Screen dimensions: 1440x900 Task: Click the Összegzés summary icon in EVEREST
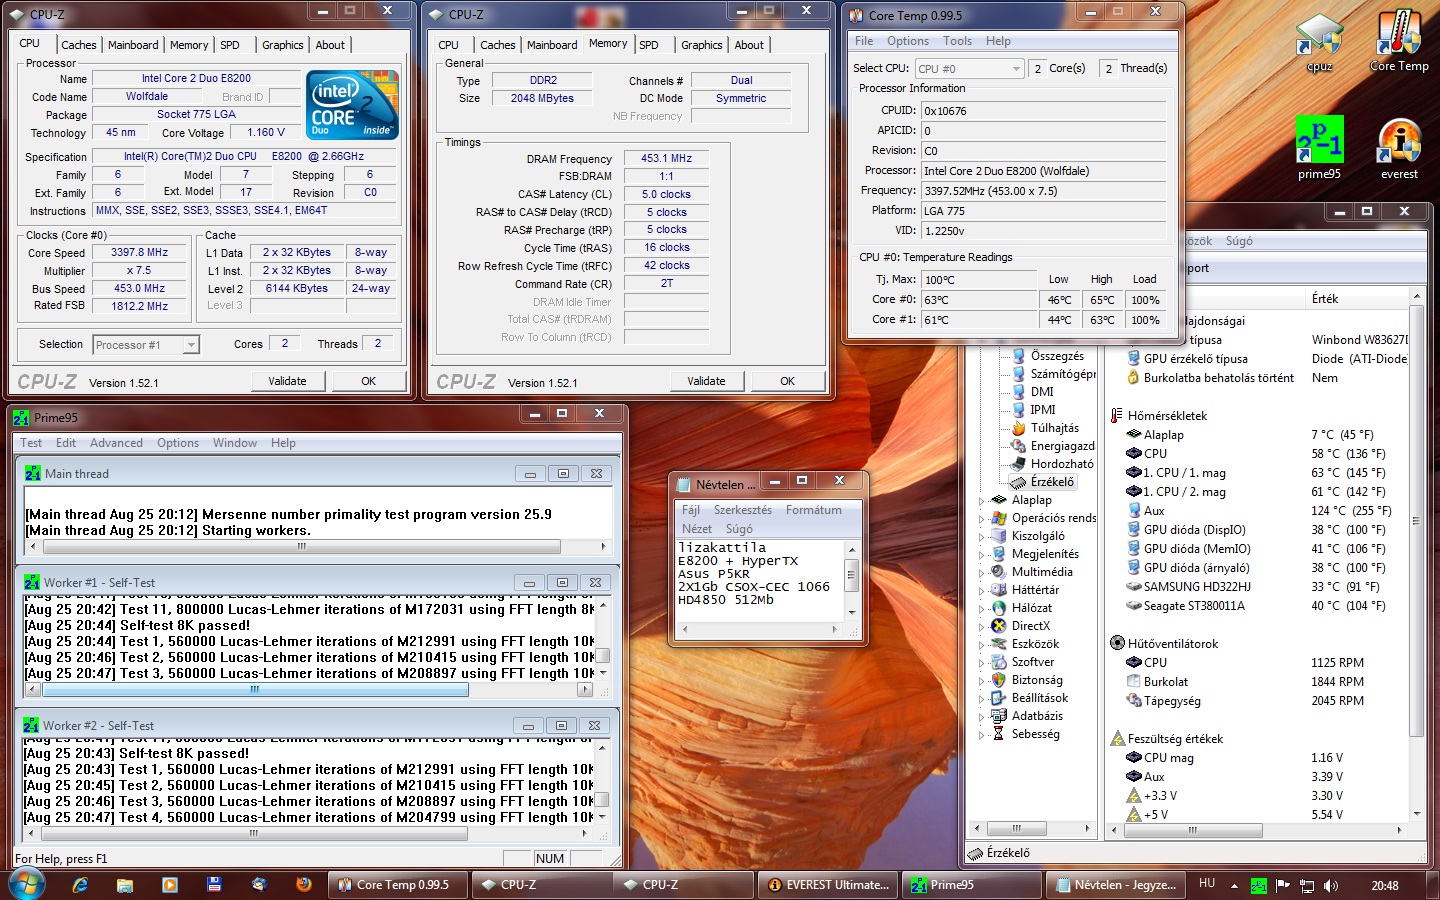point(1018,356)
